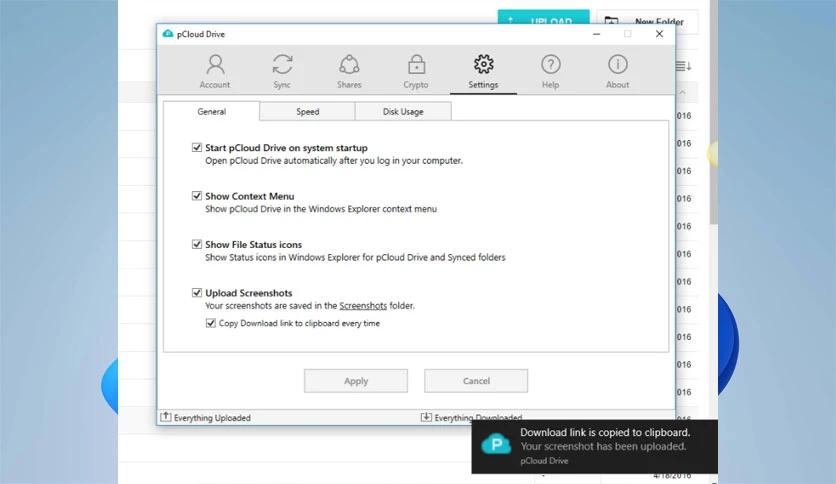The image size is (836, 484).
Task: Click the sort order icon in background window
Action: point(683,66)
